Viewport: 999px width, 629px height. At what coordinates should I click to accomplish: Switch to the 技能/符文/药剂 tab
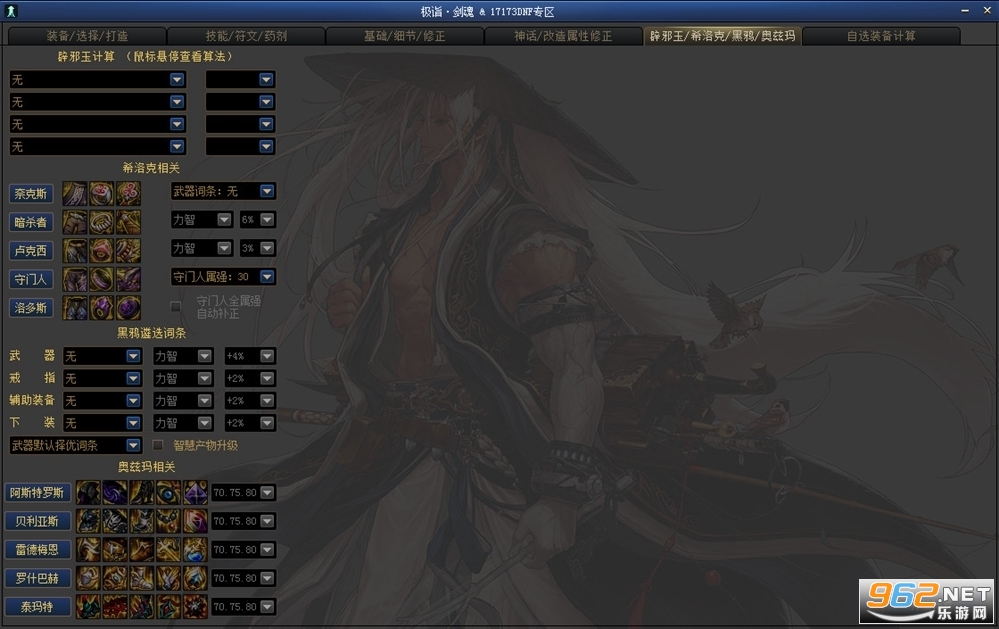click(x=246, y=36)
